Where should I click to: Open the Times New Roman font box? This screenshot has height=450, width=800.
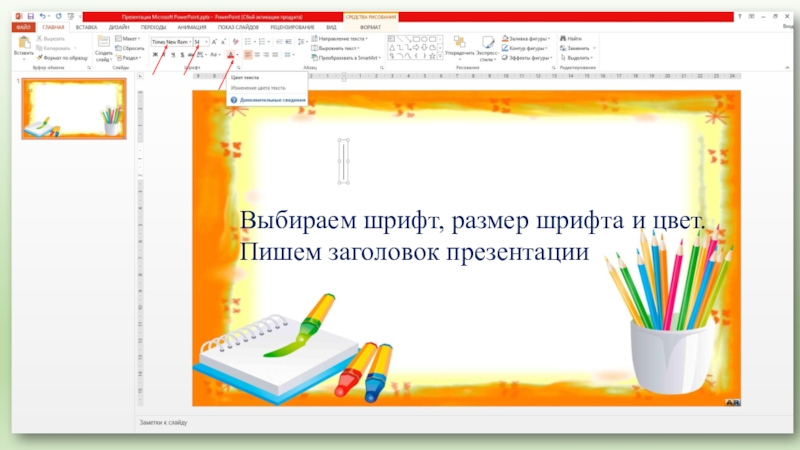[171, 42]
